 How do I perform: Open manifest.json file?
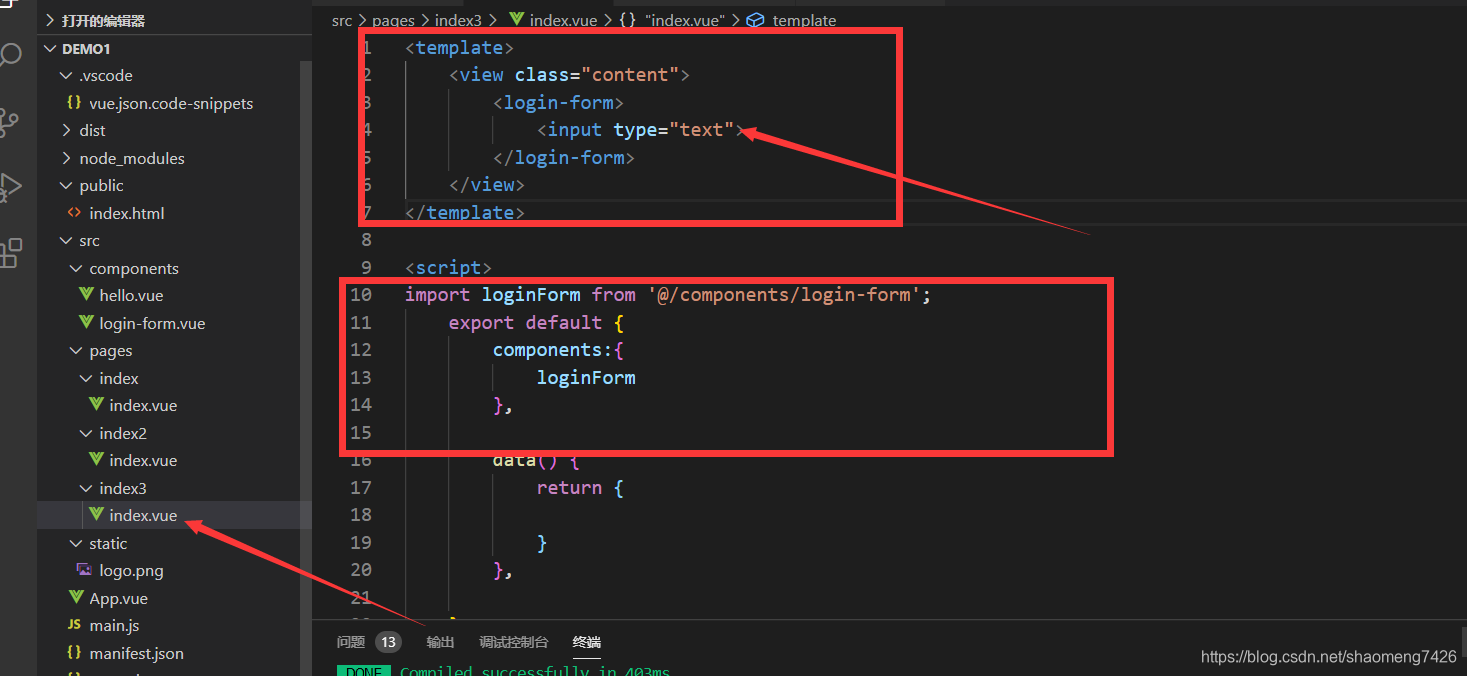point(136,653)
